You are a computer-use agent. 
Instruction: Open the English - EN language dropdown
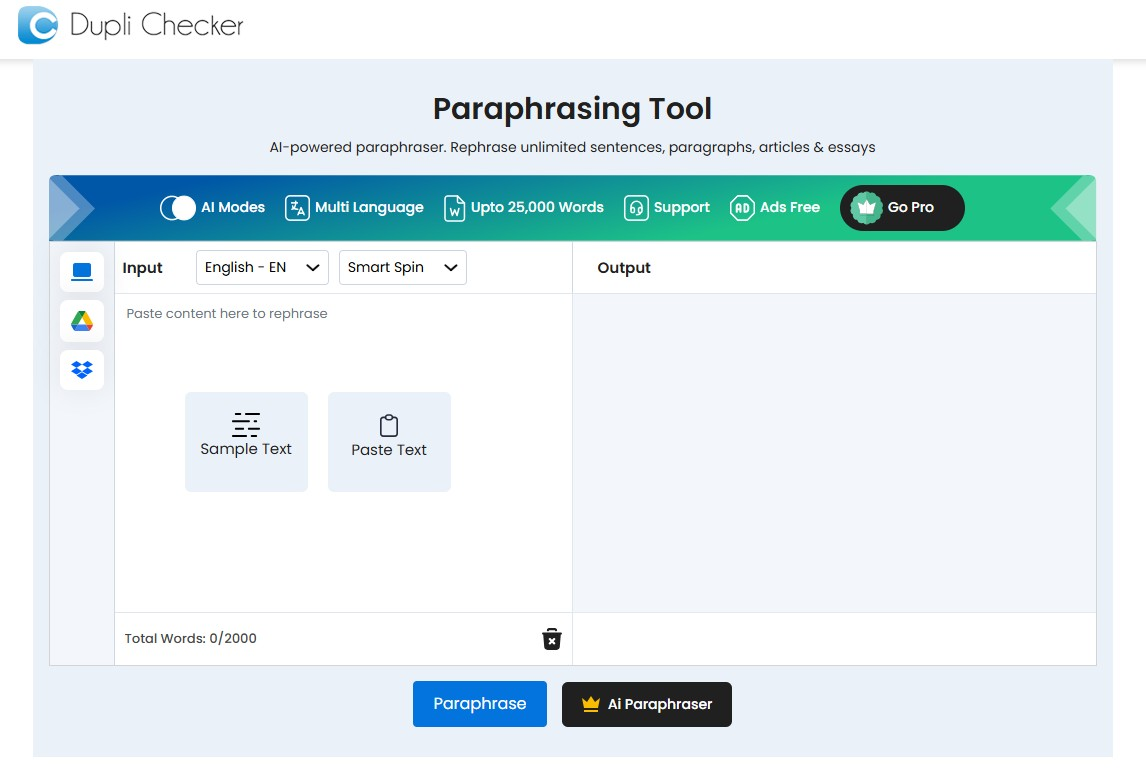[x=262, y=267]
